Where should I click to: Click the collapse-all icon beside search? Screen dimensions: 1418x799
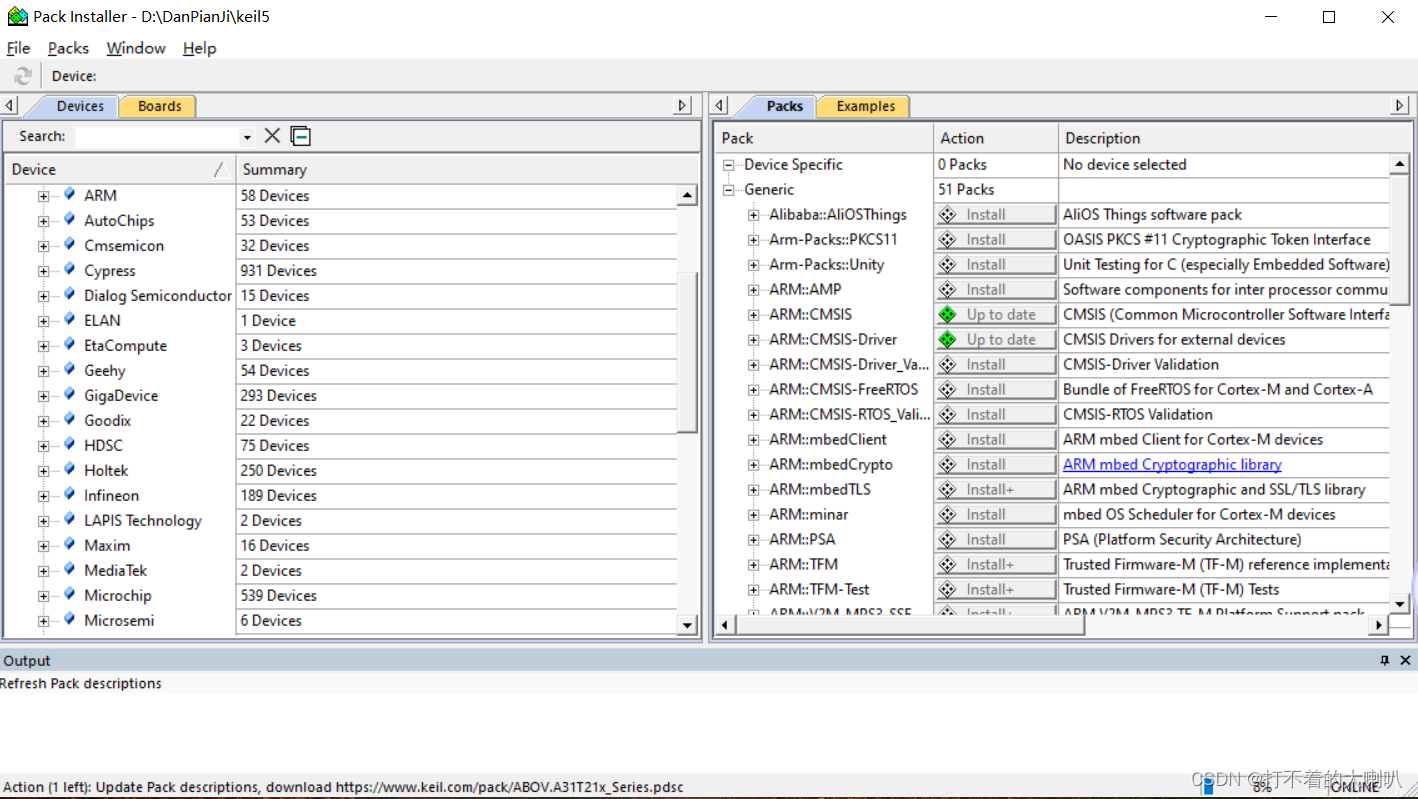tap(300, 136)
